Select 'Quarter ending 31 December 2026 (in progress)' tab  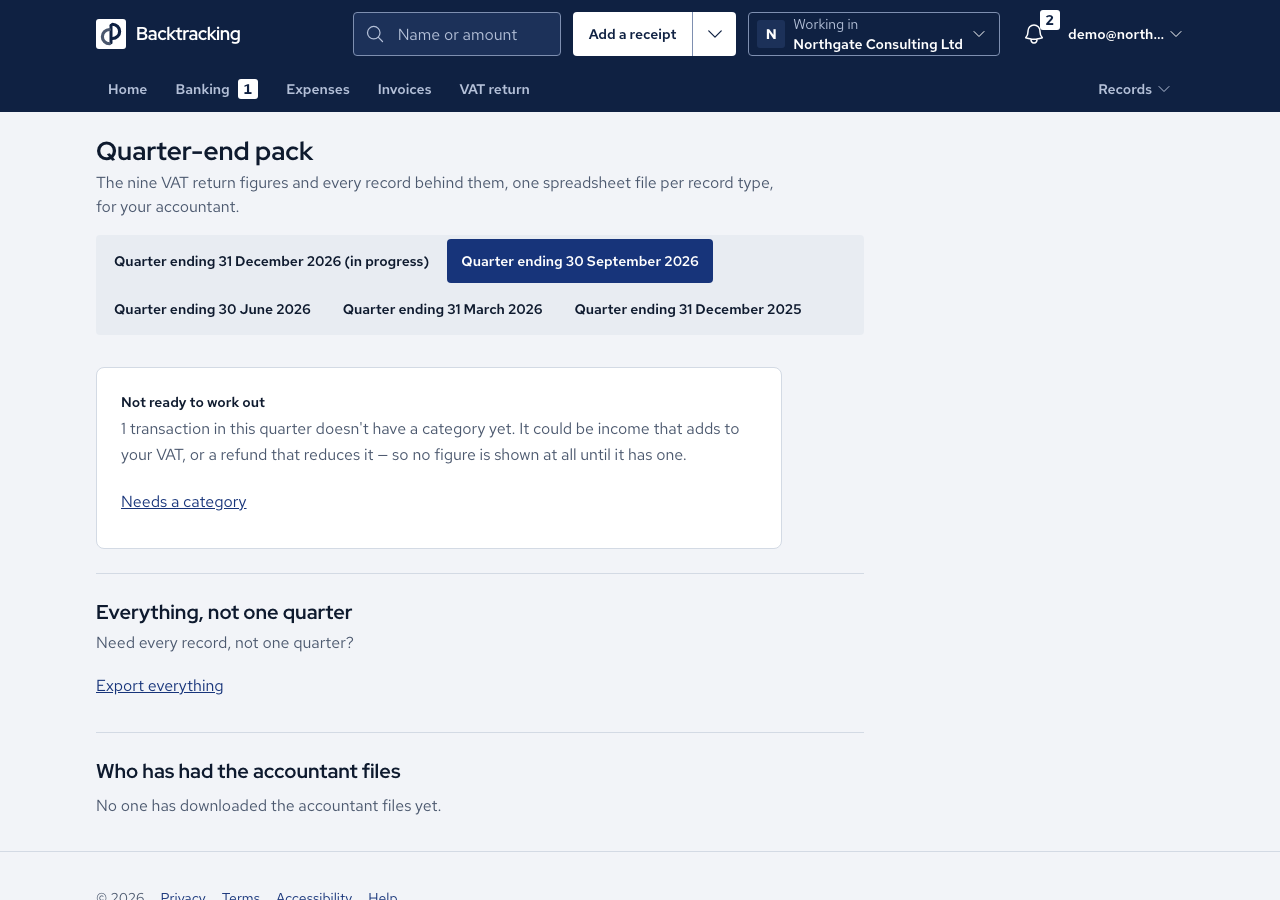(271, 261)
